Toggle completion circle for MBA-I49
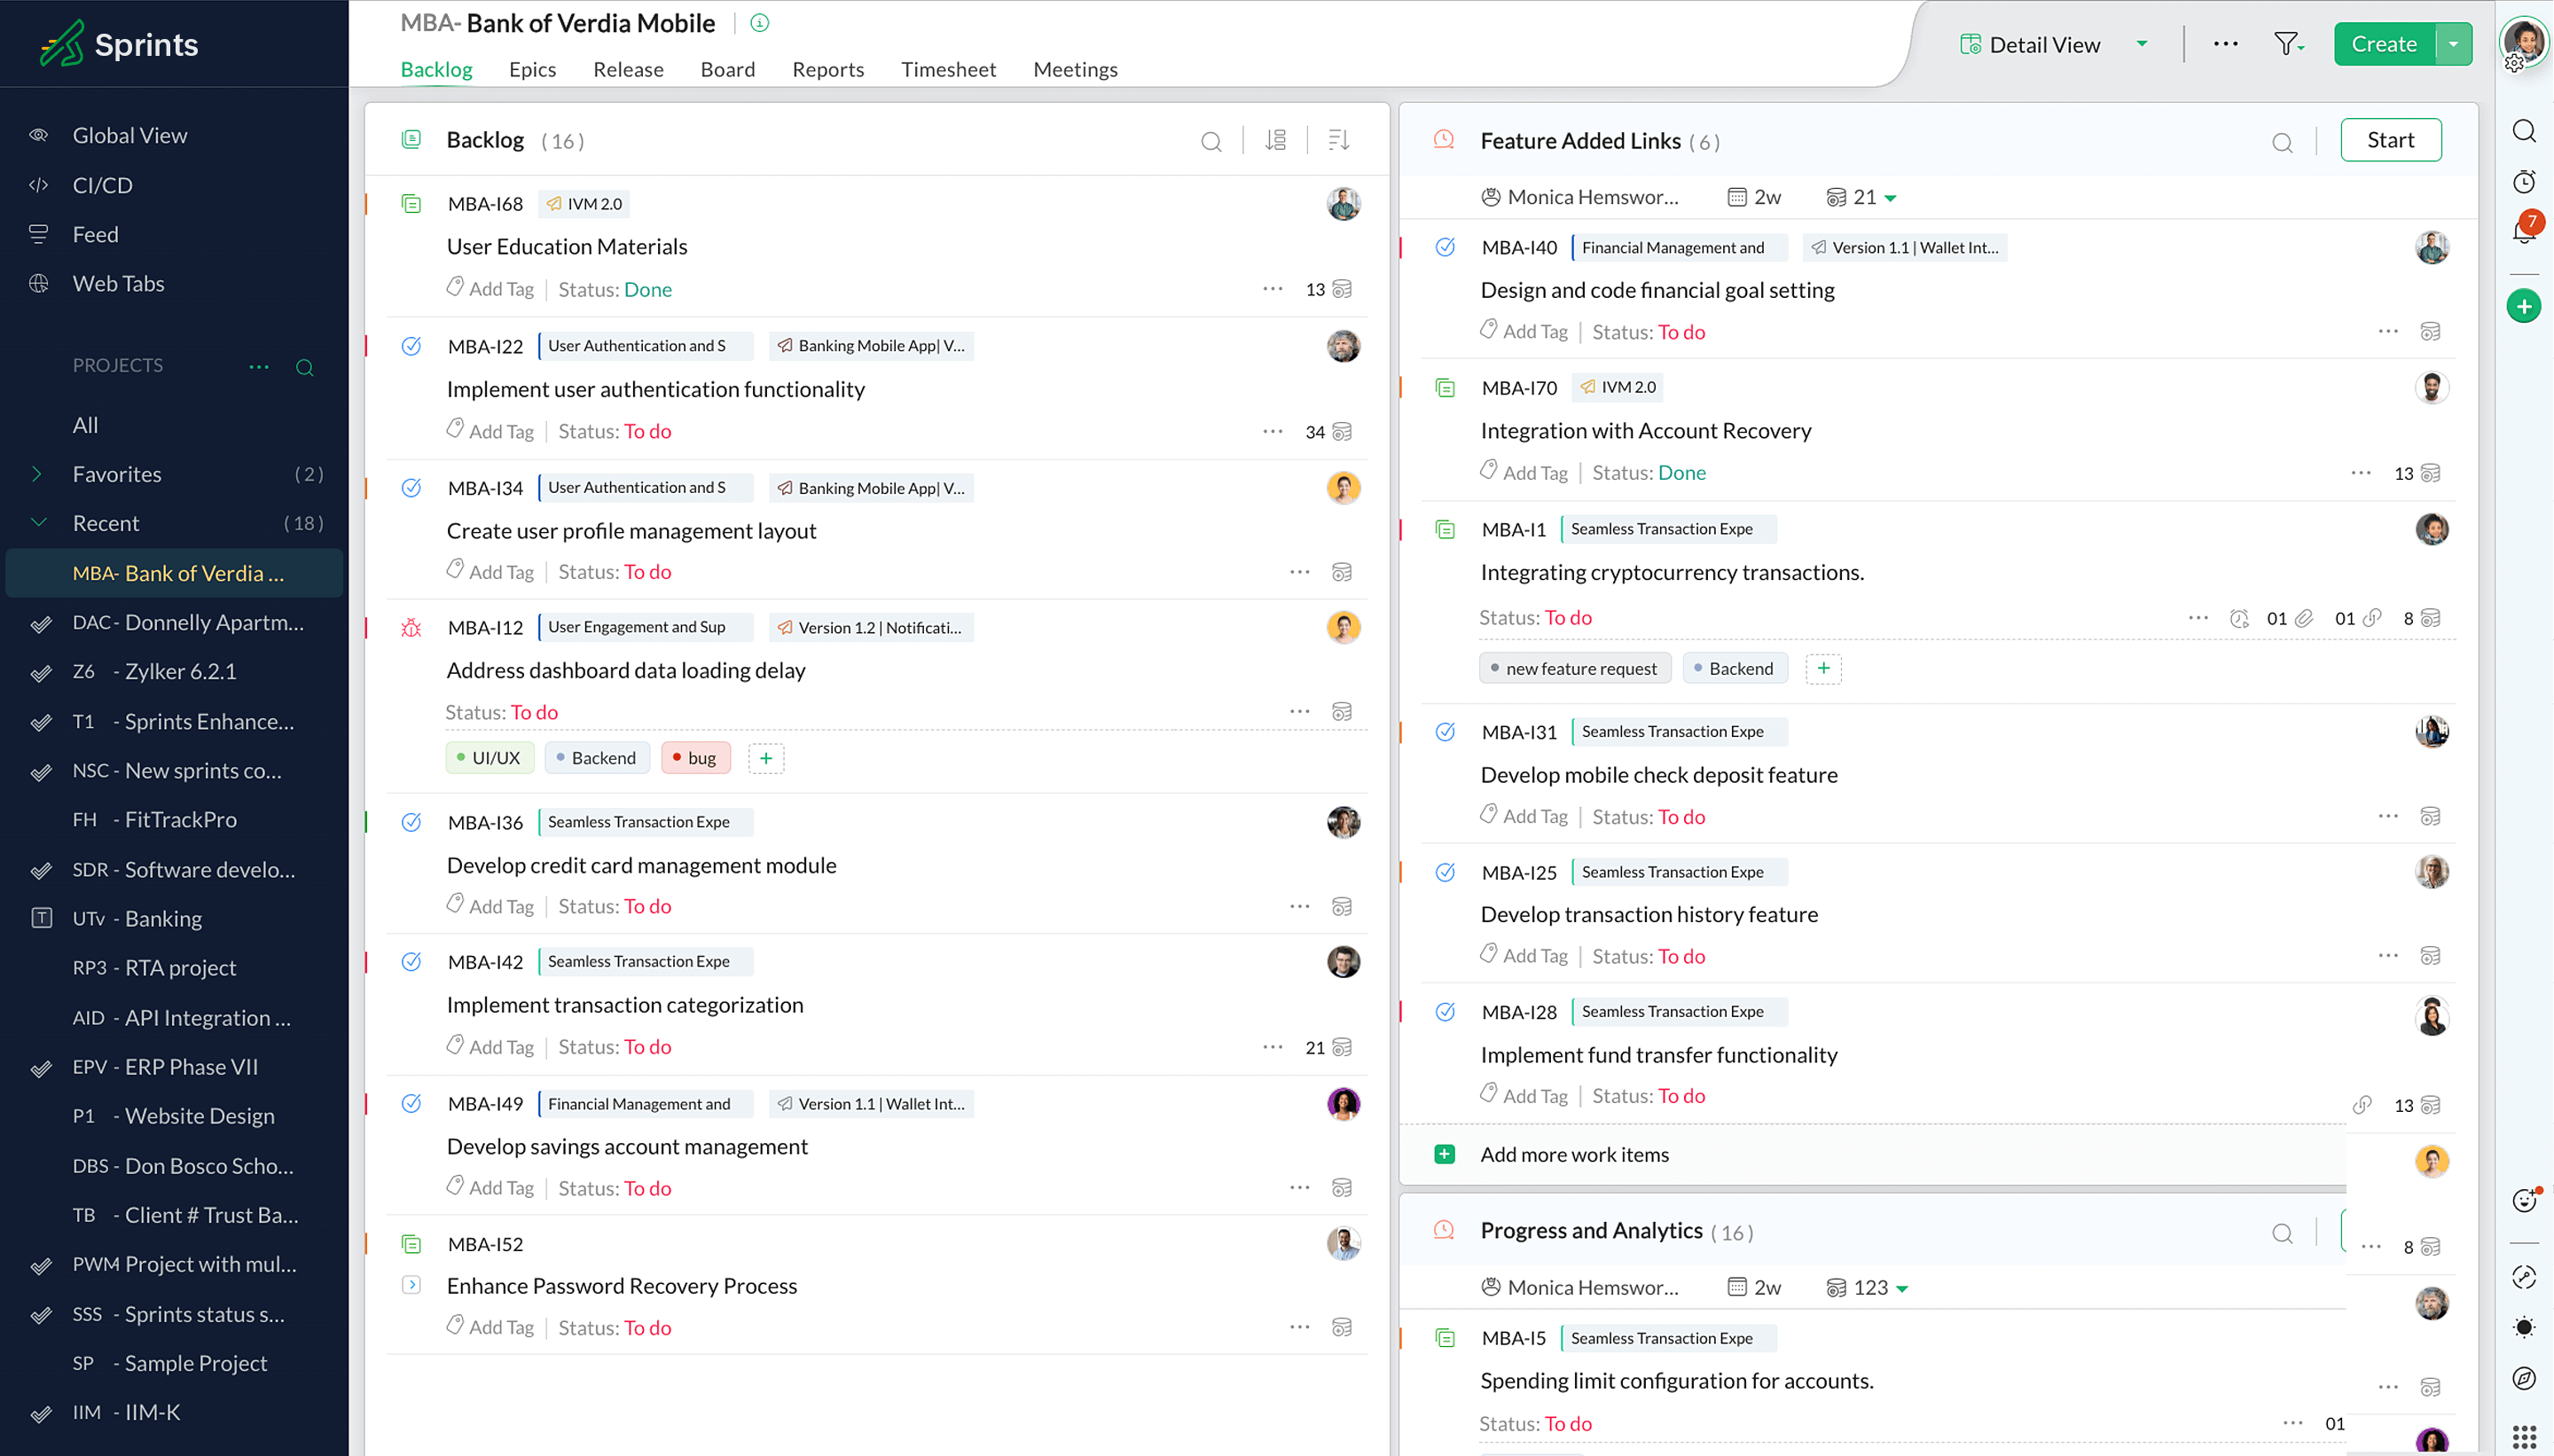 (x=411, y=1104)
